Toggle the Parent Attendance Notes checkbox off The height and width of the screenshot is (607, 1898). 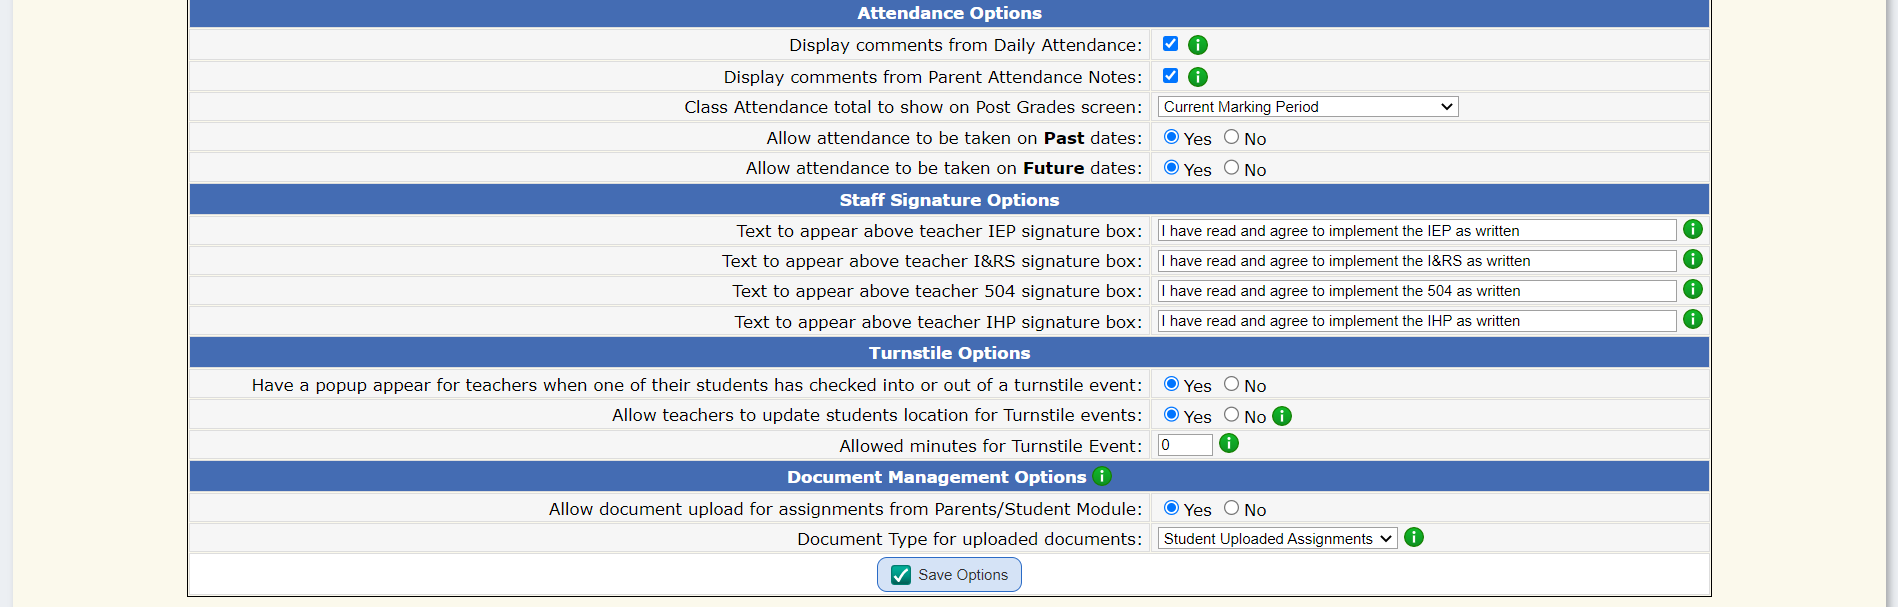tap(1170, 74)
